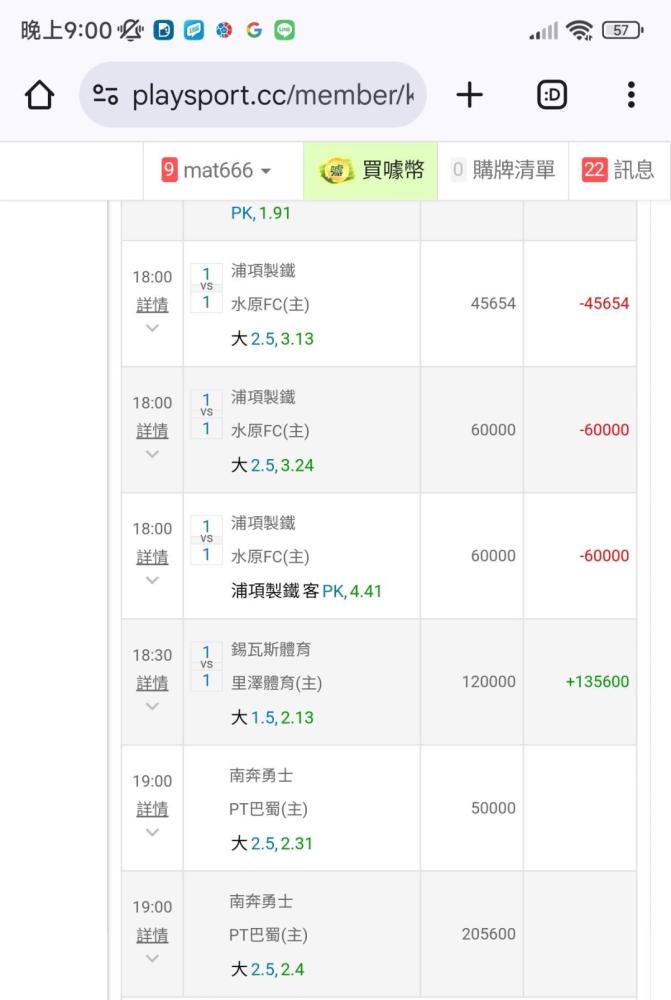Tap the 18:30 match 1 vs 1 score box
Image resolution: width=671 pixels, height=1000 pixels.
[206, 667]
